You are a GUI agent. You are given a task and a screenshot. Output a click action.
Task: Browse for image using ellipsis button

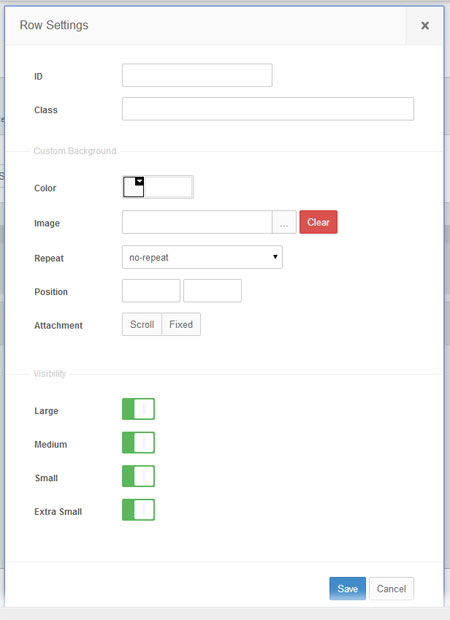click(284, 222)
